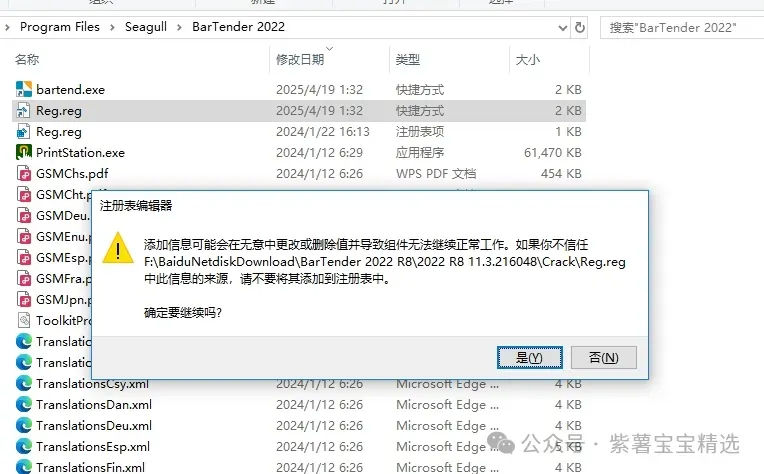Expand the chevron before Program Files
Screen dimensions: 764x474
pos(7,27)
